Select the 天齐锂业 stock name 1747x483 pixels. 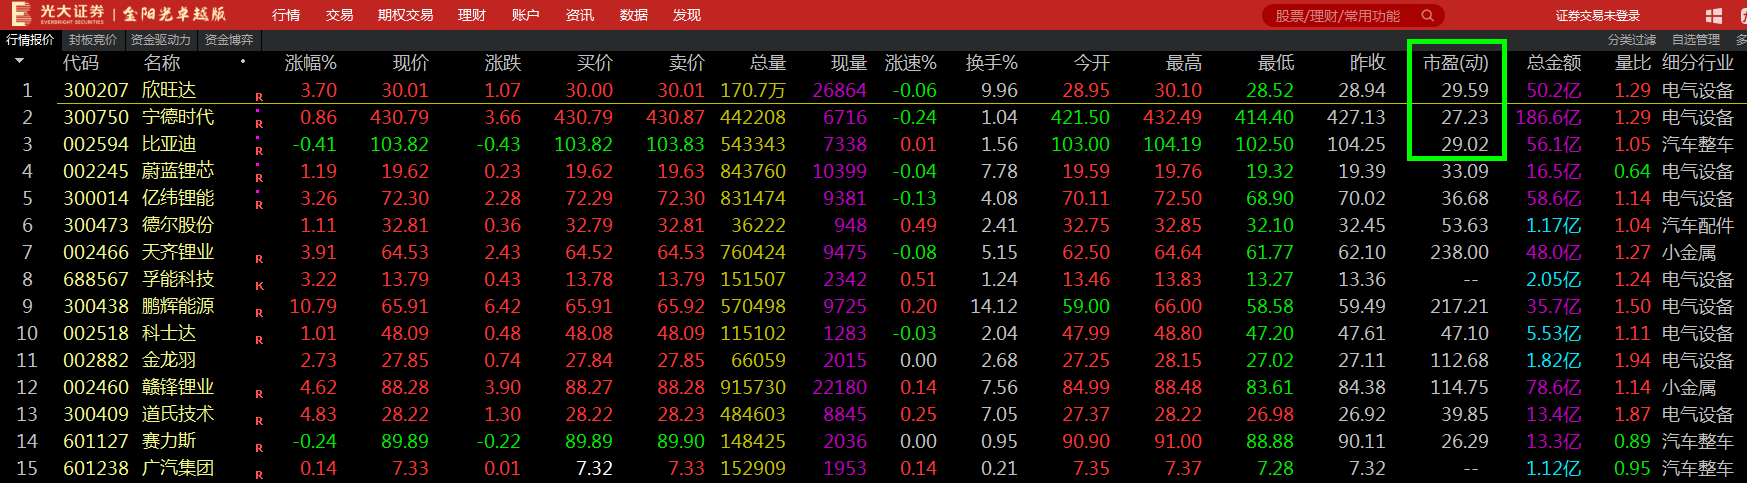(x=178, y=252)
